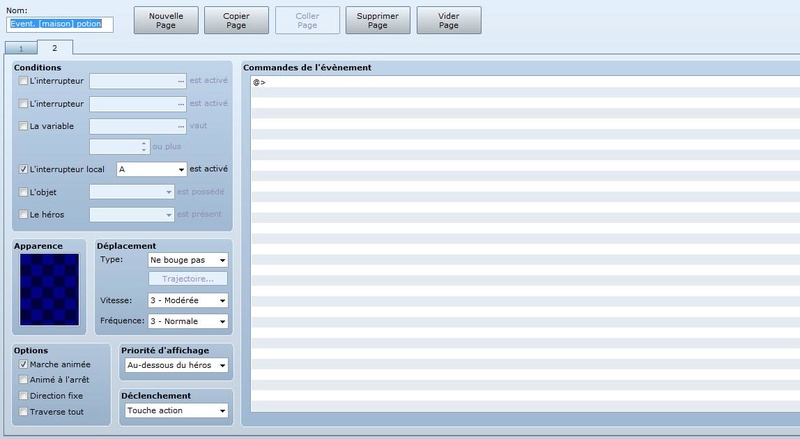
Task: Open the Fréquence dropdown
Action: 188,321
